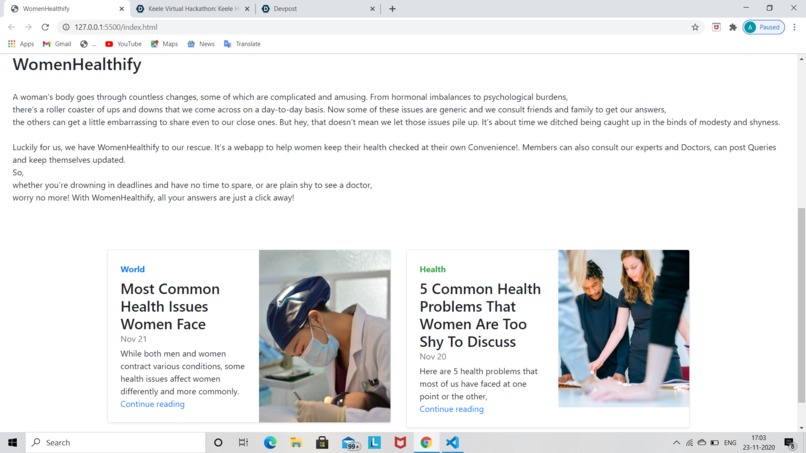Click the browser back arrow

(11, 27)
